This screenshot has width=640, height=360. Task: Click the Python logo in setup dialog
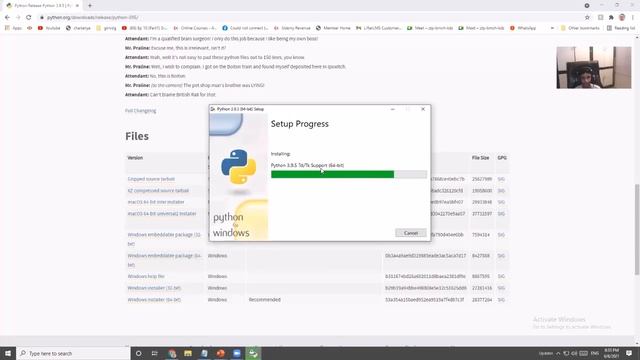tap(239, 167)
